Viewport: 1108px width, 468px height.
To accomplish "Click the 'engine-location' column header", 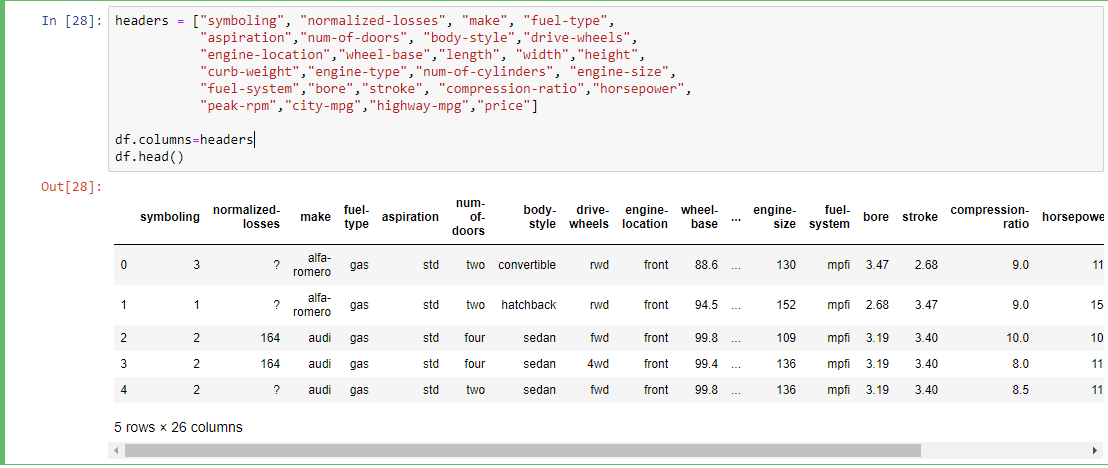I will tap(647, 217).
